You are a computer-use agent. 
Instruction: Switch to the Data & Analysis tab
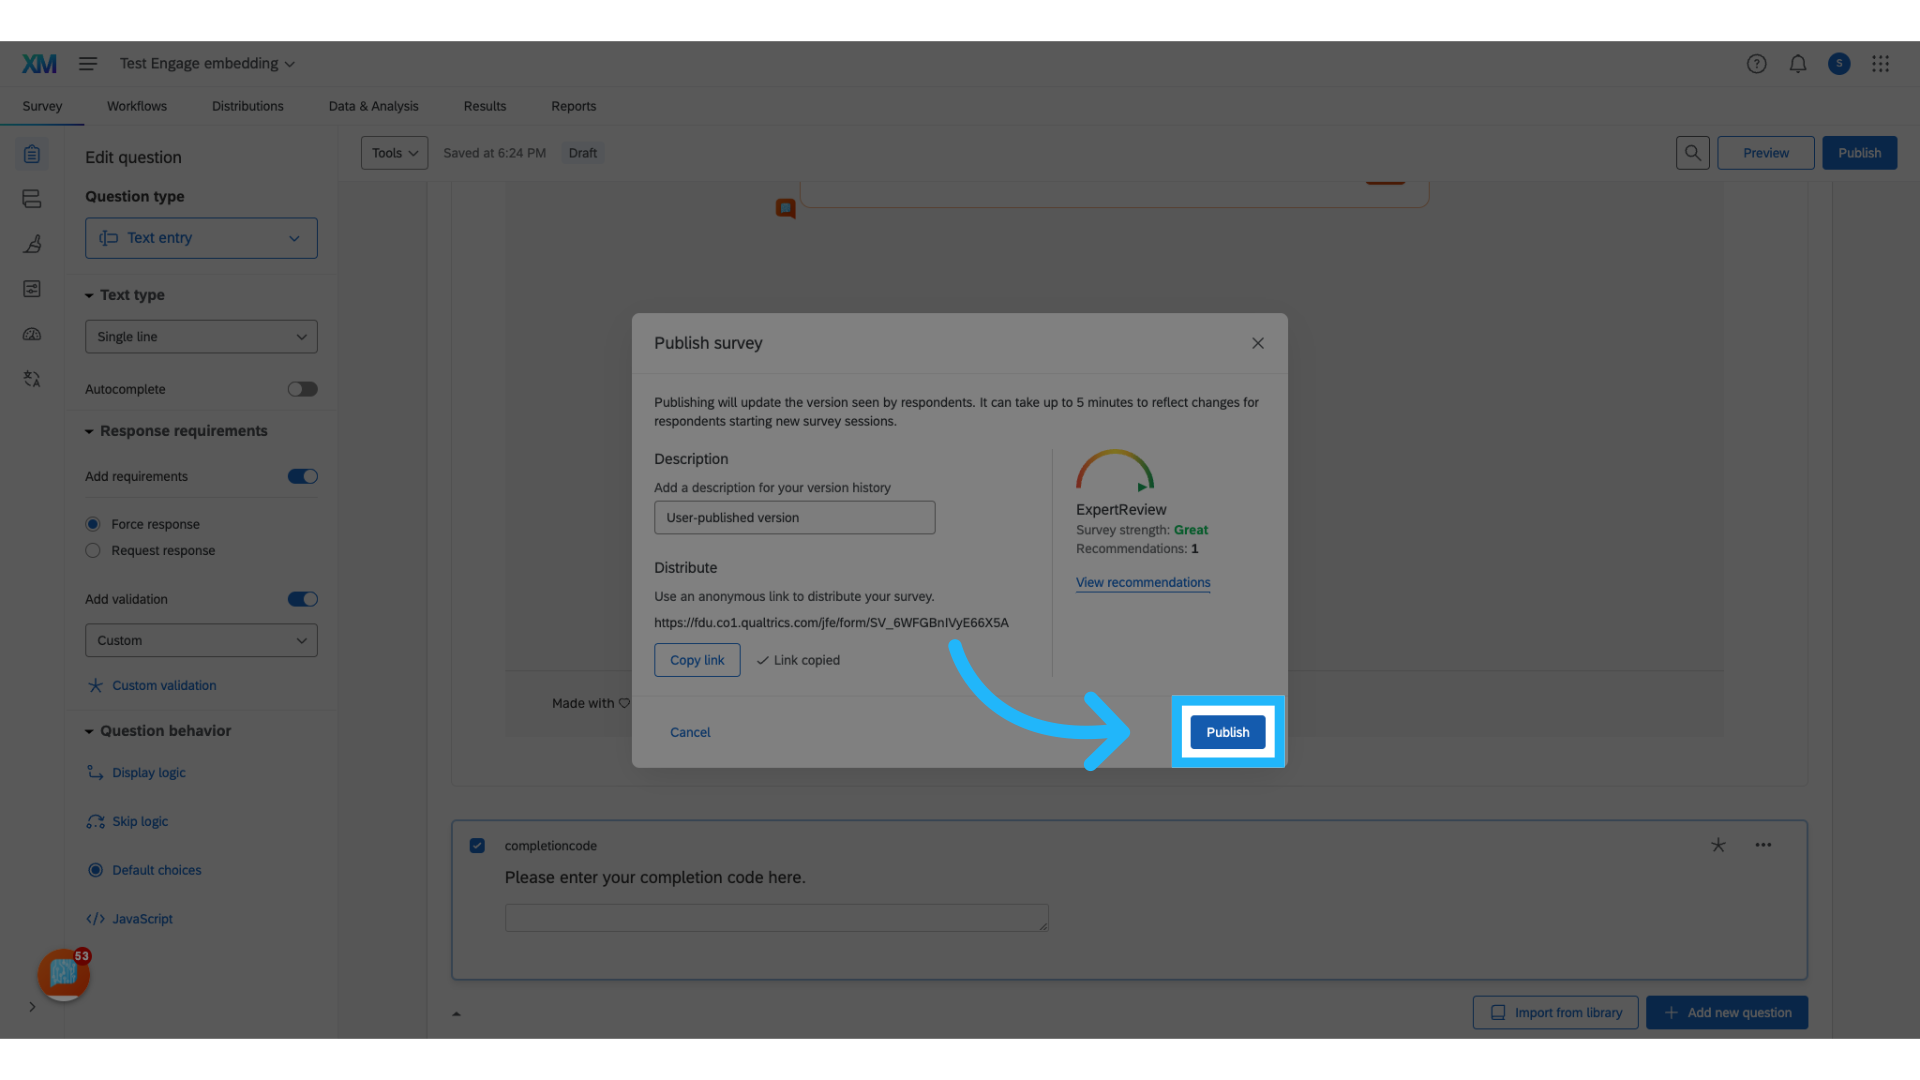pyautogui.click(x=374, y=106)
